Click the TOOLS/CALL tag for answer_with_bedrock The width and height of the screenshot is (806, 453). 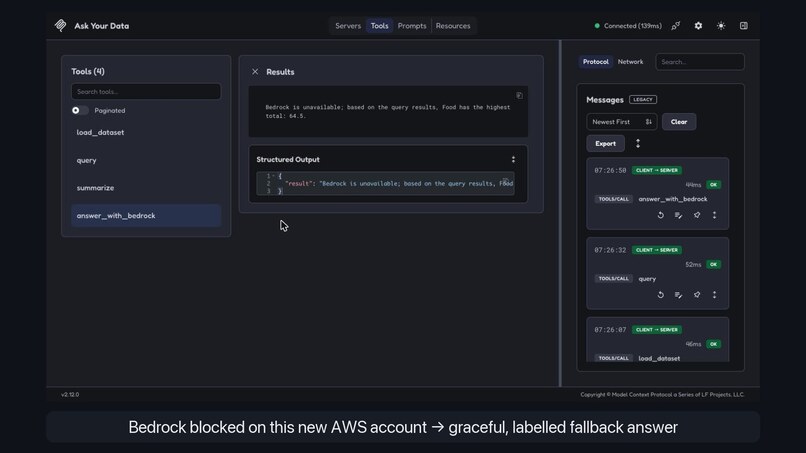[613, 199]
